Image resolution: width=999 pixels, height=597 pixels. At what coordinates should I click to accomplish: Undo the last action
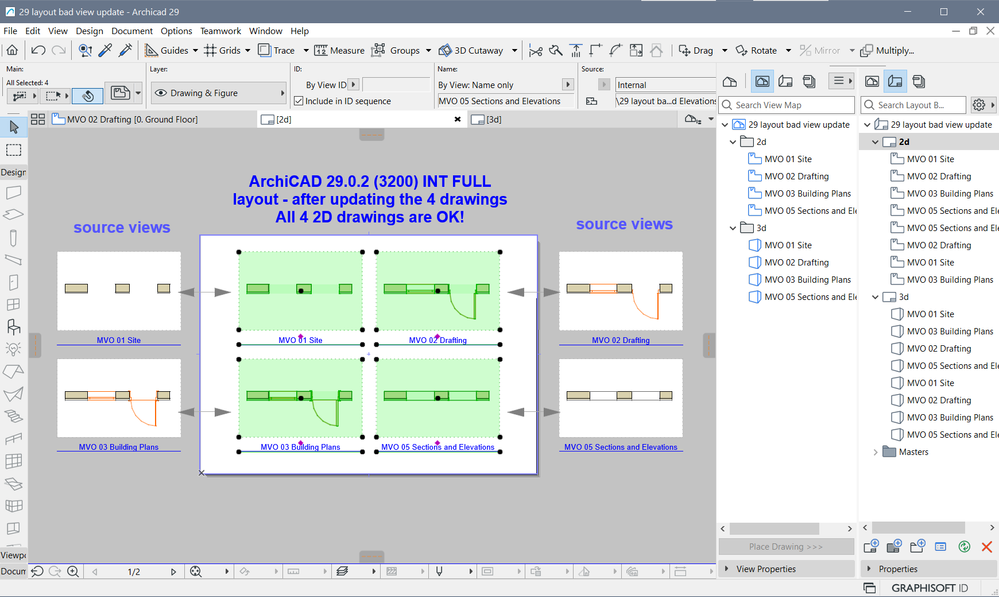(x=38, y=50)
